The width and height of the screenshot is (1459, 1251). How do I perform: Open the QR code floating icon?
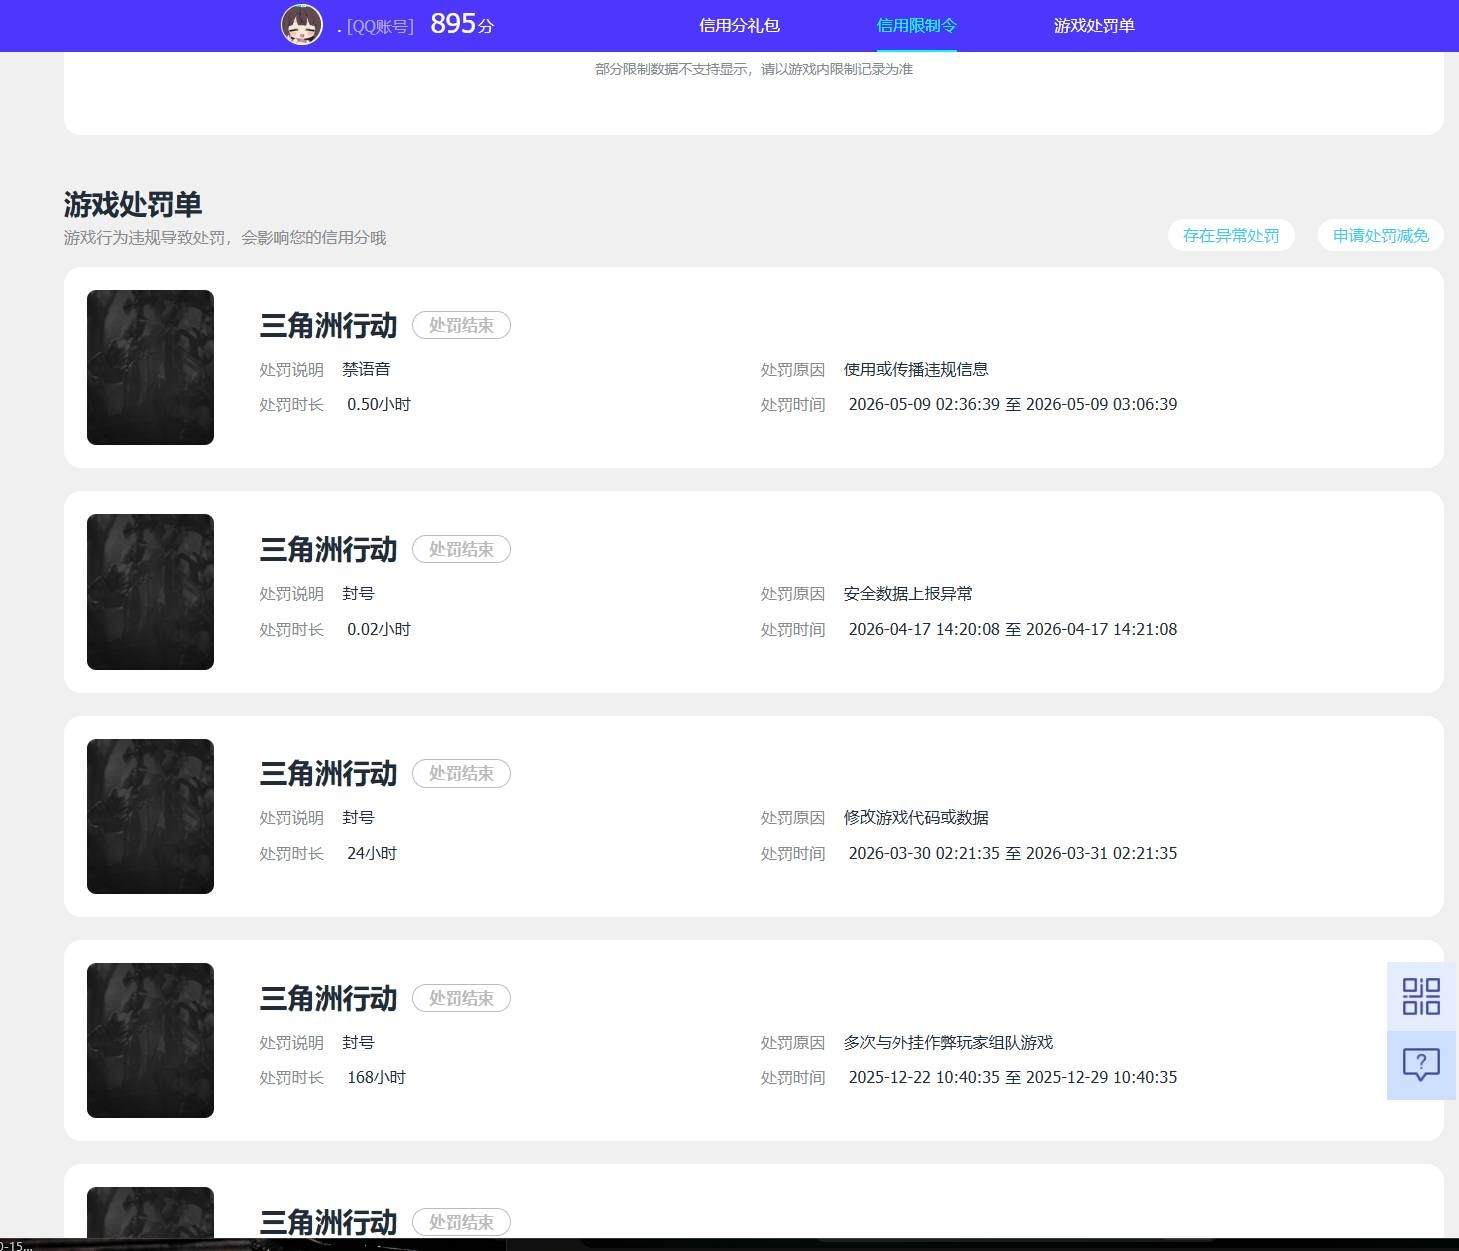(1421, 996)
